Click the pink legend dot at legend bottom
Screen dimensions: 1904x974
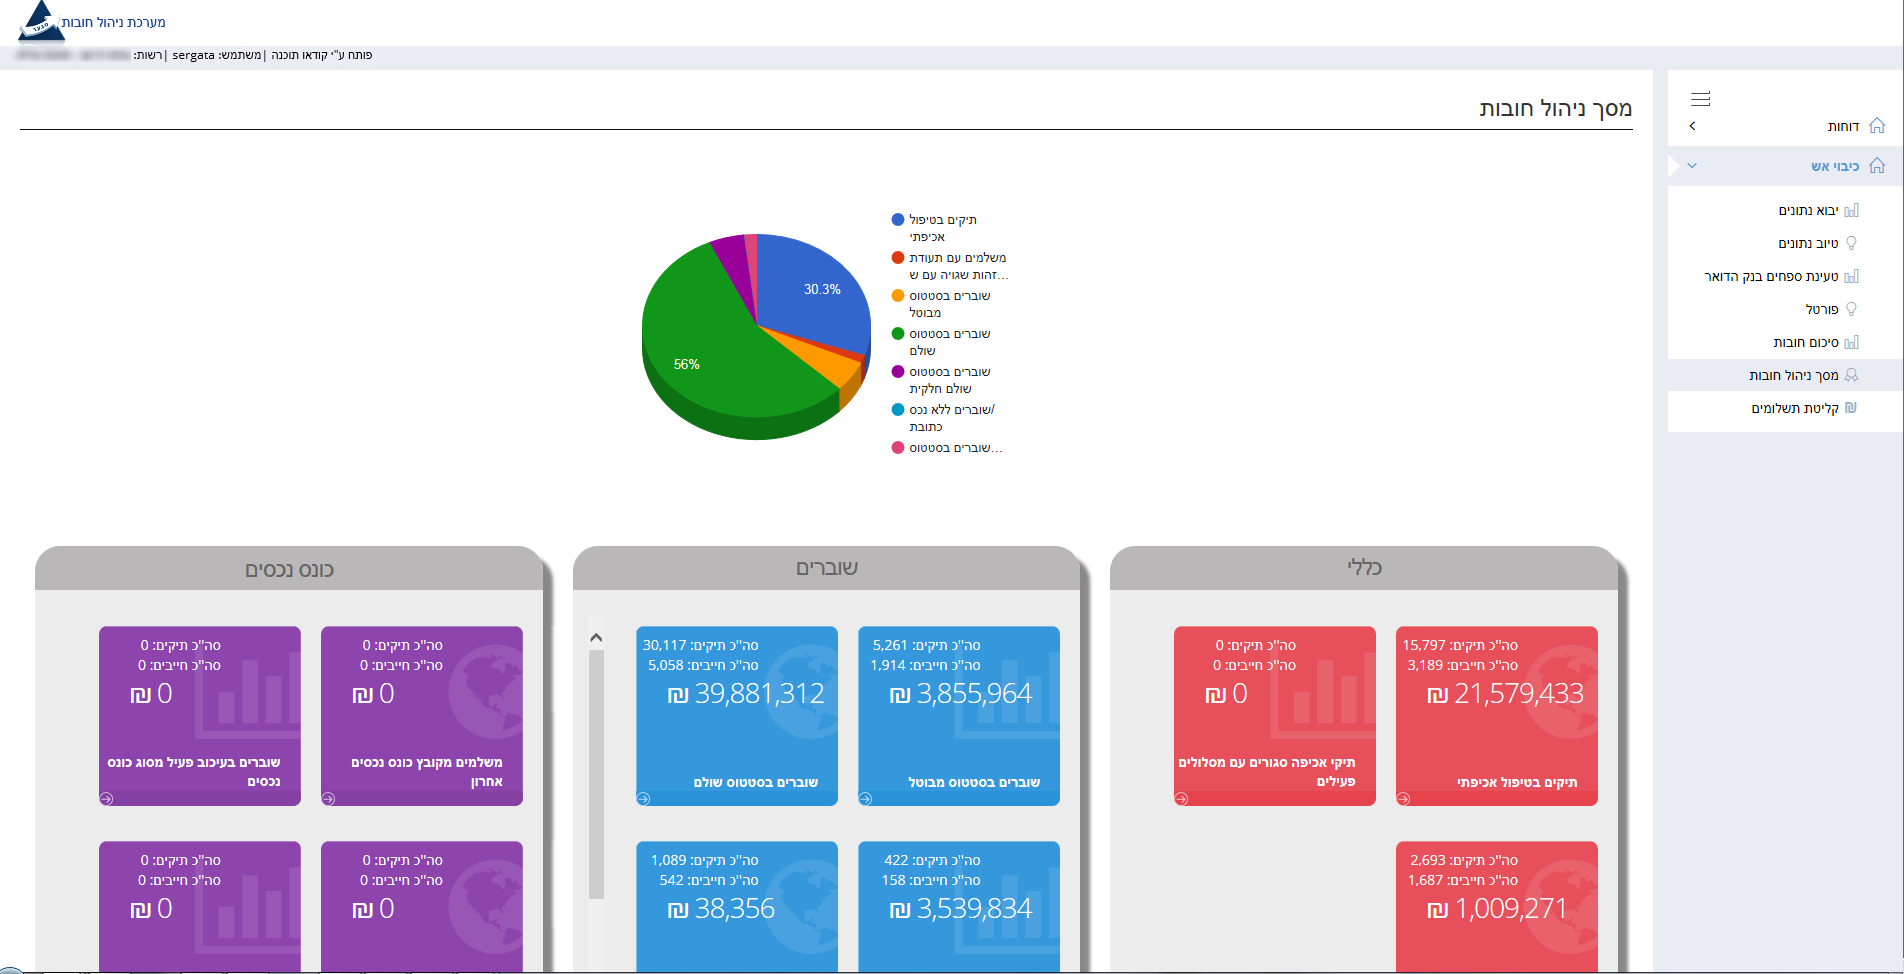[x=898, y=448]
